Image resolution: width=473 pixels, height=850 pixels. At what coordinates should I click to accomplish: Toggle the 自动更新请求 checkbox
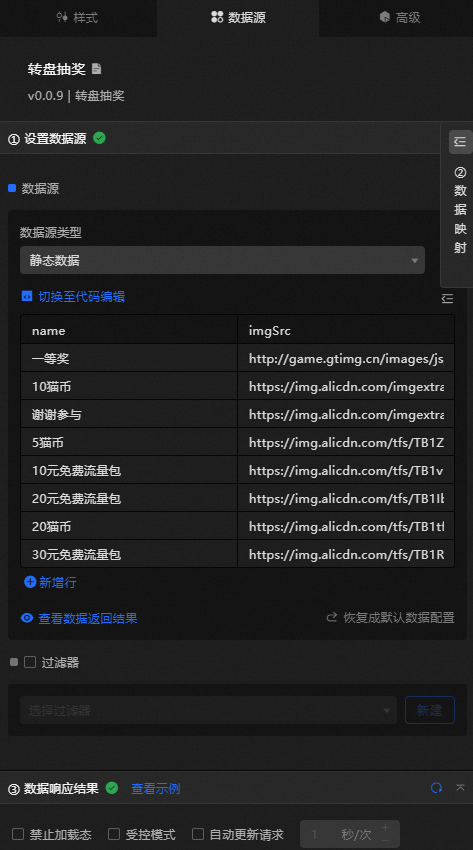click(x=198, y=834)
